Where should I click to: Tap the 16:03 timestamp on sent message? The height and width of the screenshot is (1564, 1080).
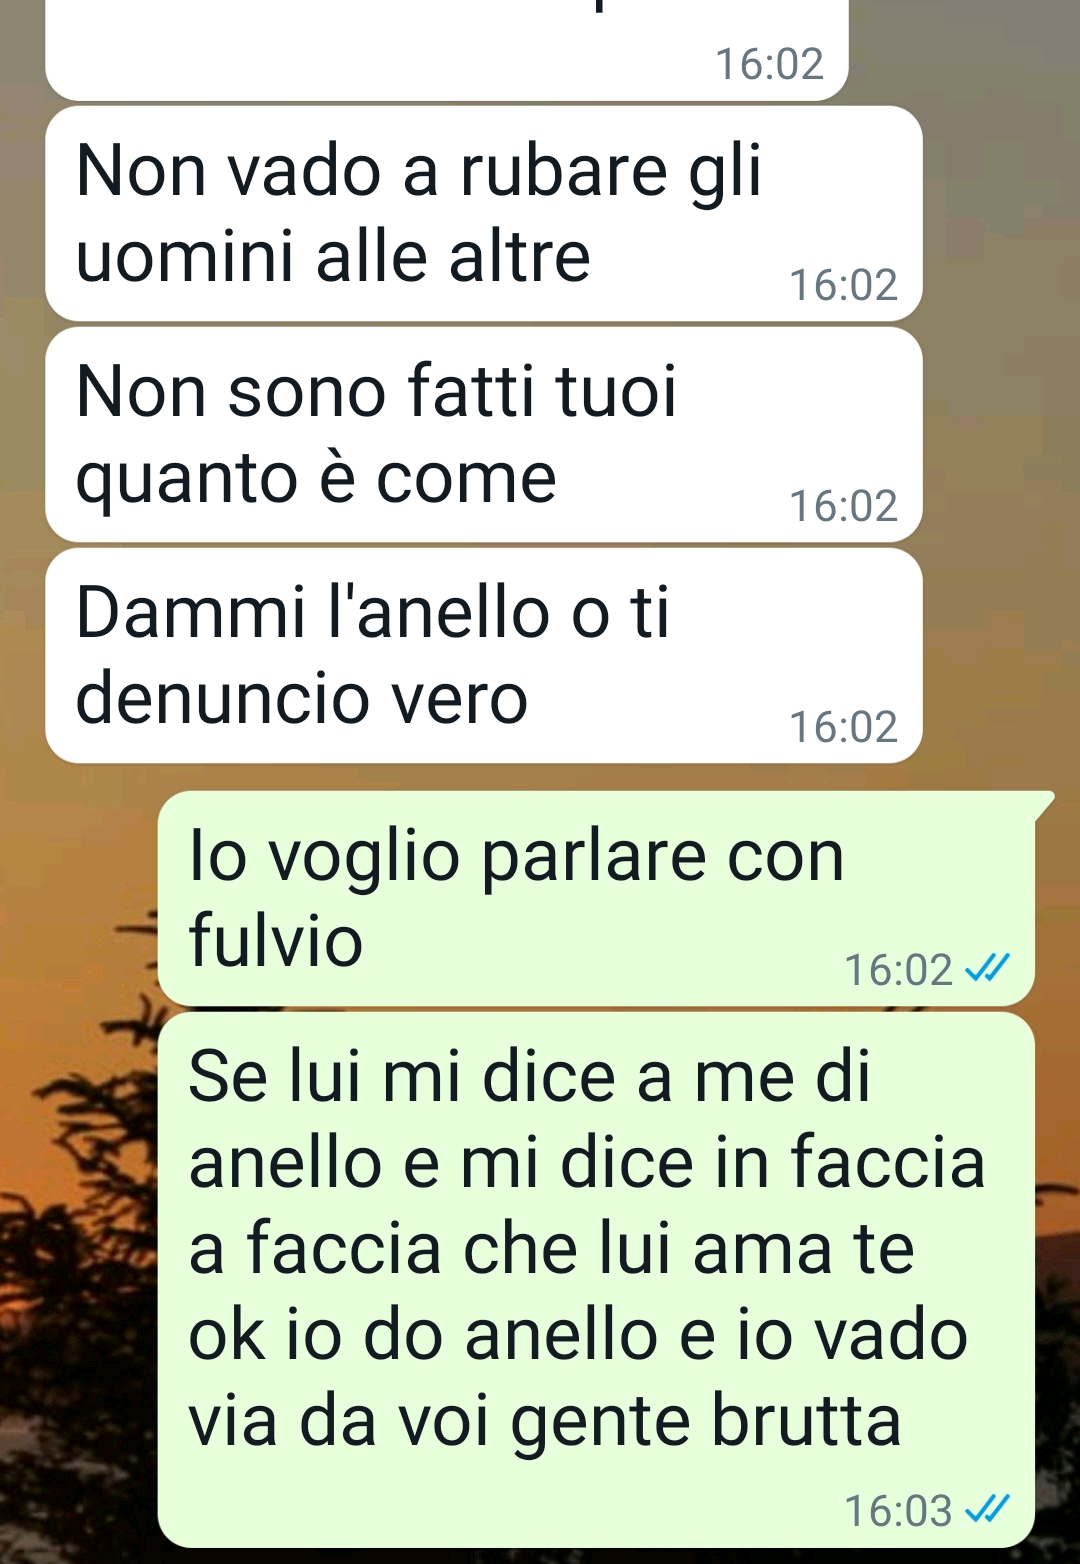pos(898,1510)
